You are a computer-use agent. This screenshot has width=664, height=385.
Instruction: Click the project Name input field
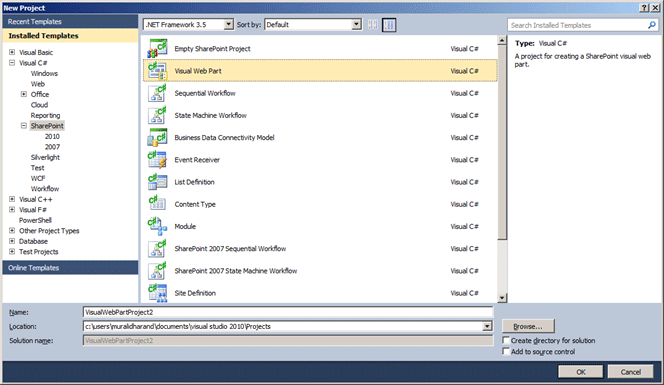click(x=288, y=312)
